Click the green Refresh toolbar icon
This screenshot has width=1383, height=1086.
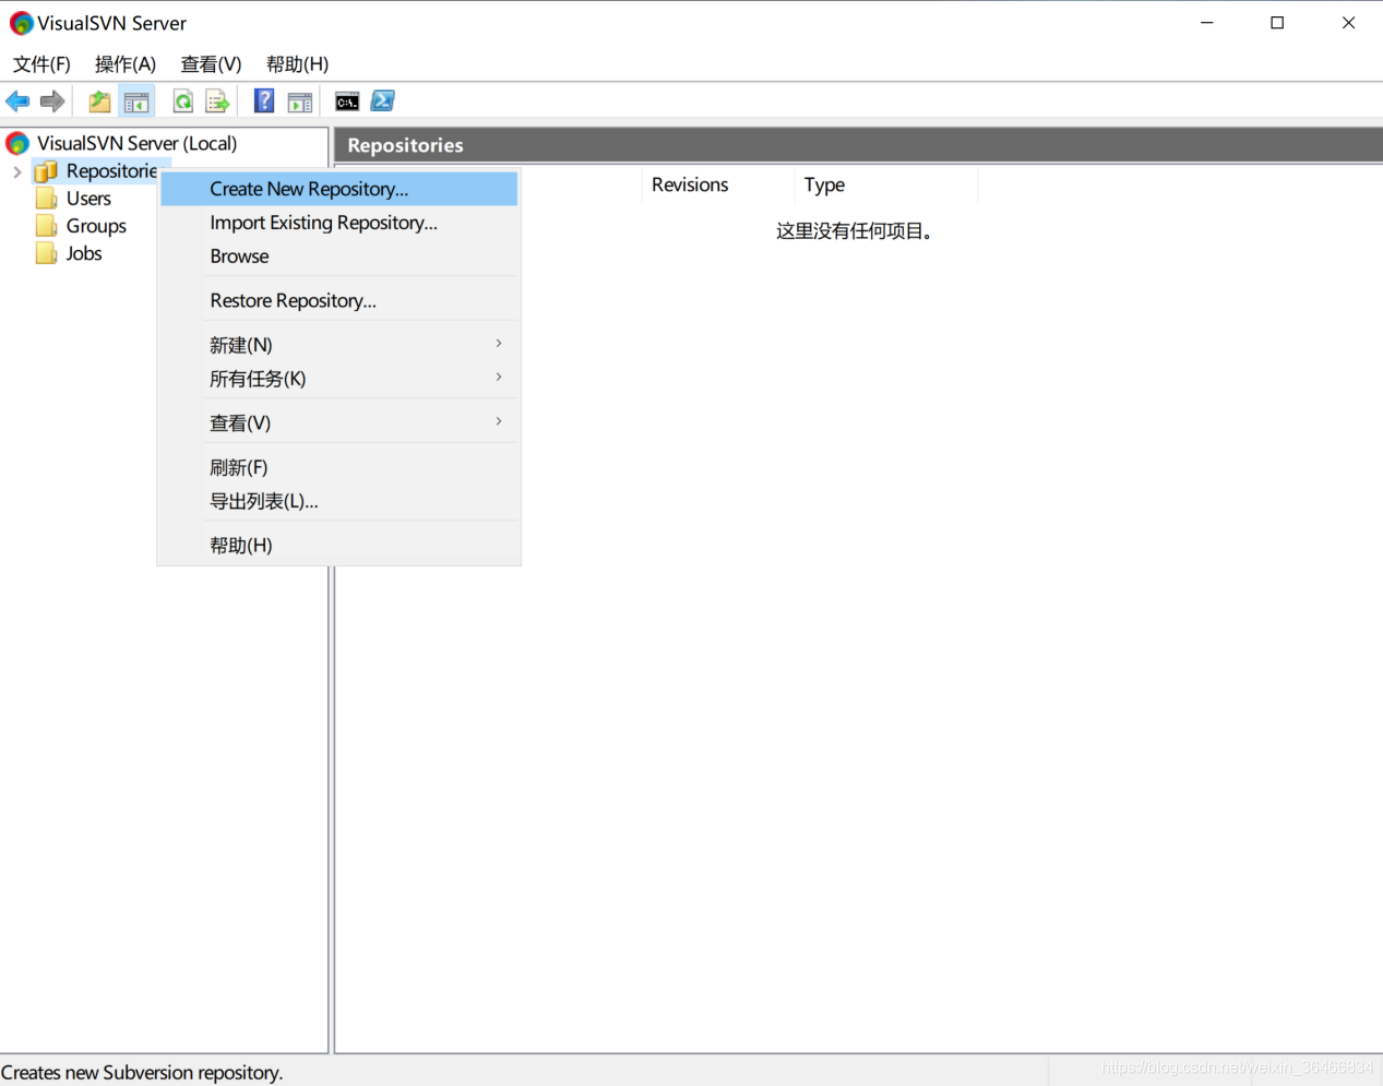[183, 101]
